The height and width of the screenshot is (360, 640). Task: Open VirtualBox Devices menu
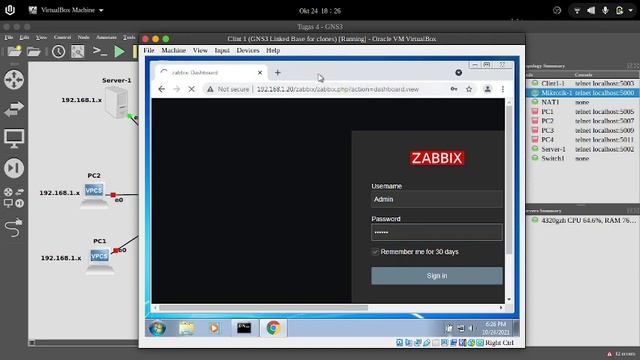[248, 50]
